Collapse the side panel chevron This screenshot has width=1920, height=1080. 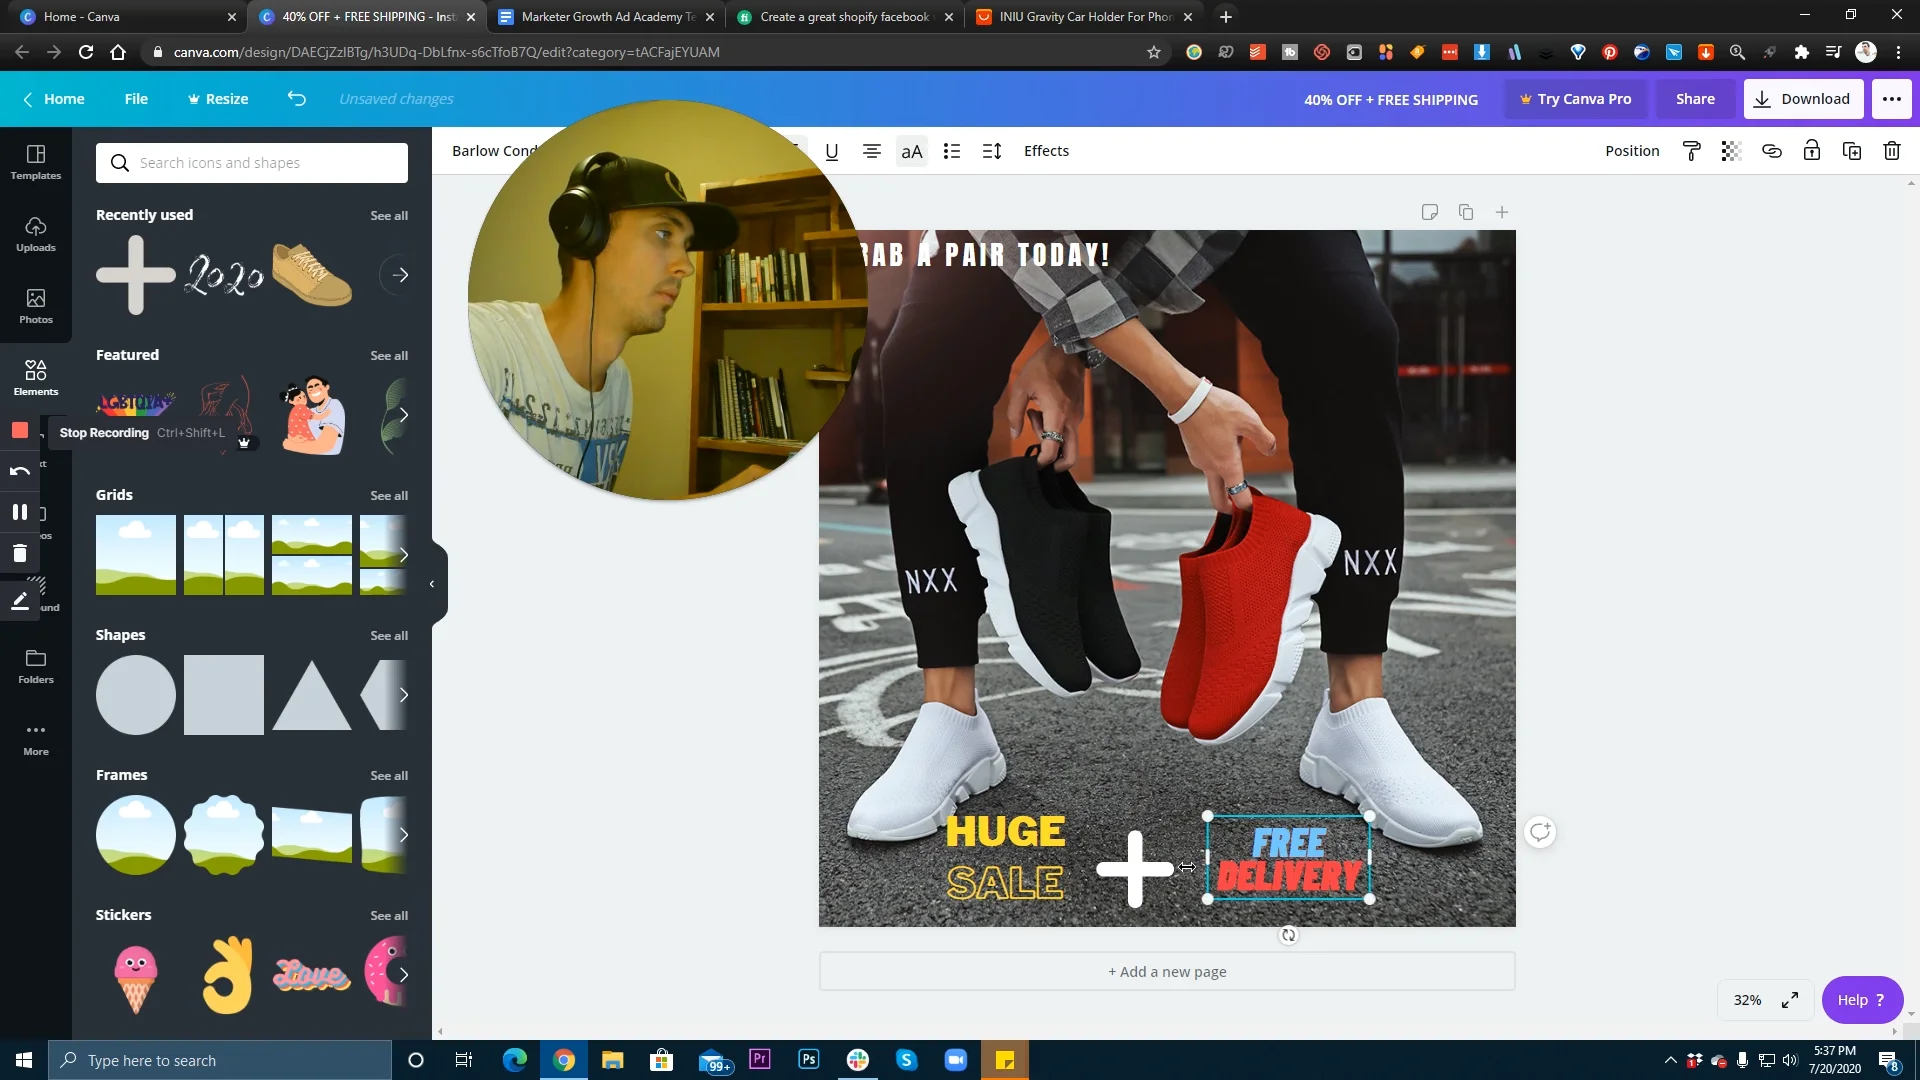click(432, 584)
